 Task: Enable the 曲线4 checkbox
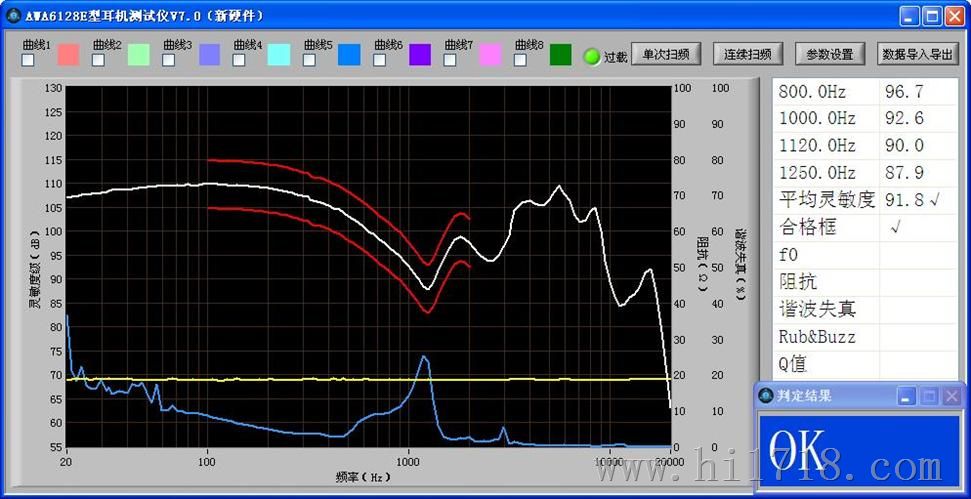click(238, 60)
